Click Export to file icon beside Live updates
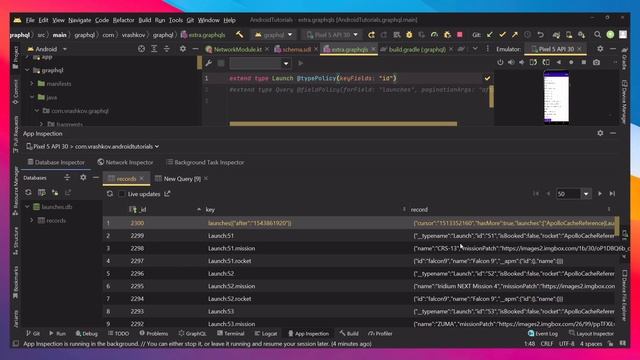Image resolution: width=640 pixels, height=360 pixels. point(167,194)
